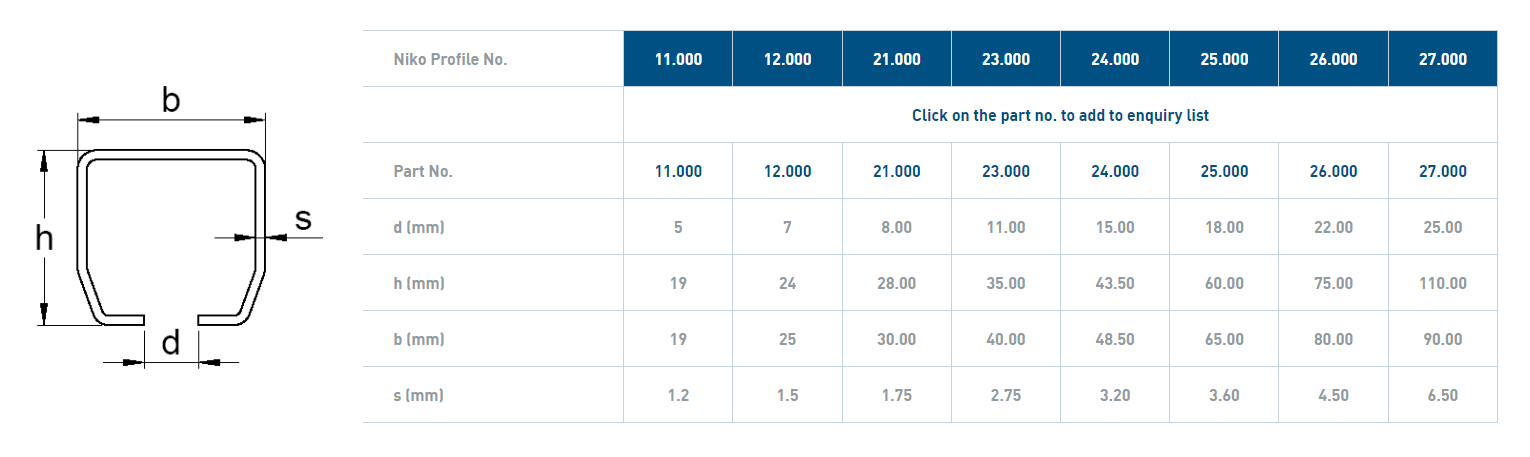Choose part number 25.000 in Part No. row
This screenshot has height=457, width=1530.
point(1224,171)
